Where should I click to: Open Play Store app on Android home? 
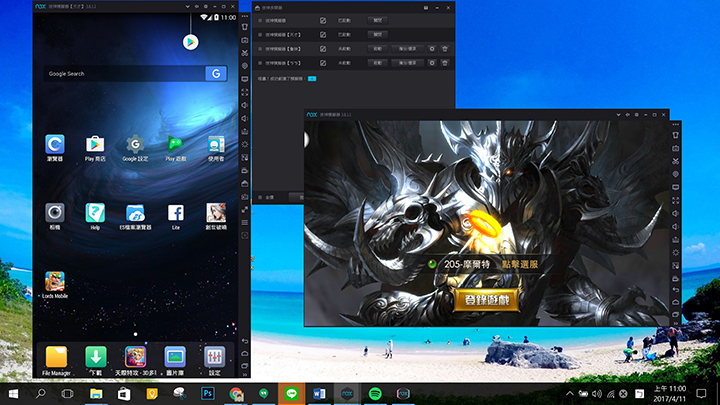pos(95,145)
